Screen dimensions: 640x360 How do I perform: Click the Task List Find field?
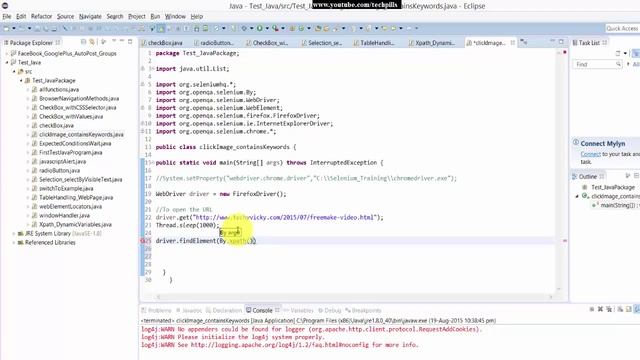pyautogui.click(x=597, y=64)
